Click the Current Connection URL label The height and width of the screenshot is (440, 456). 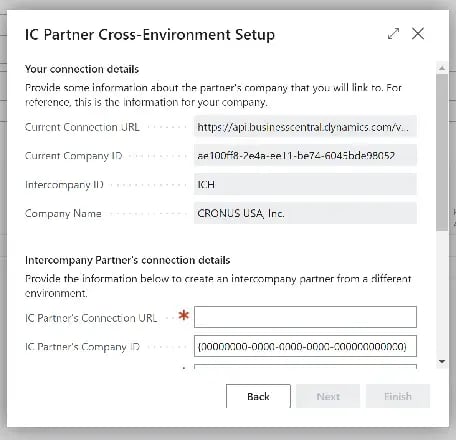tap(82, 127)
